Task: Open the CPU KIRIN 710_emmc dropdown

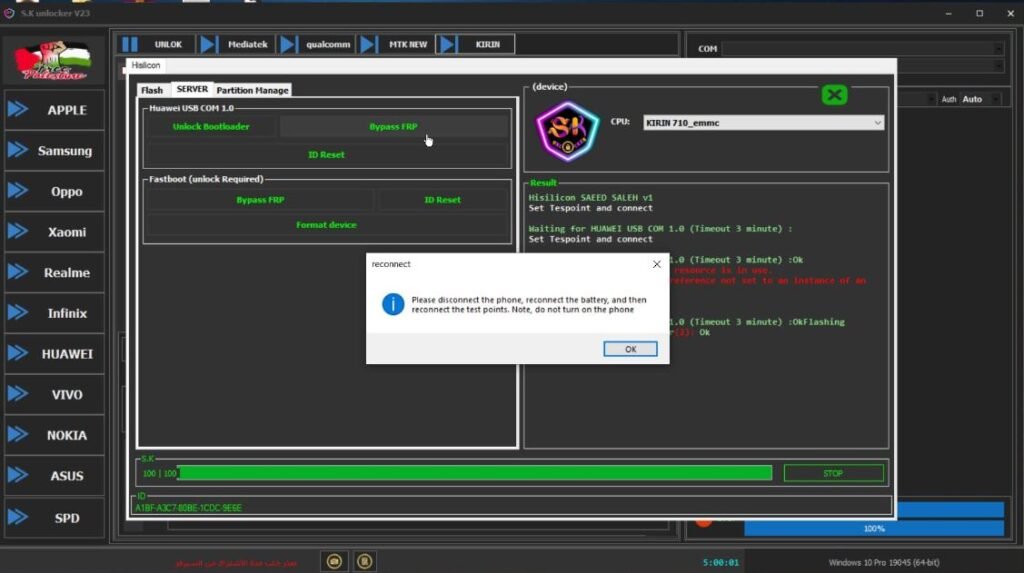Action: pos(763,123)
